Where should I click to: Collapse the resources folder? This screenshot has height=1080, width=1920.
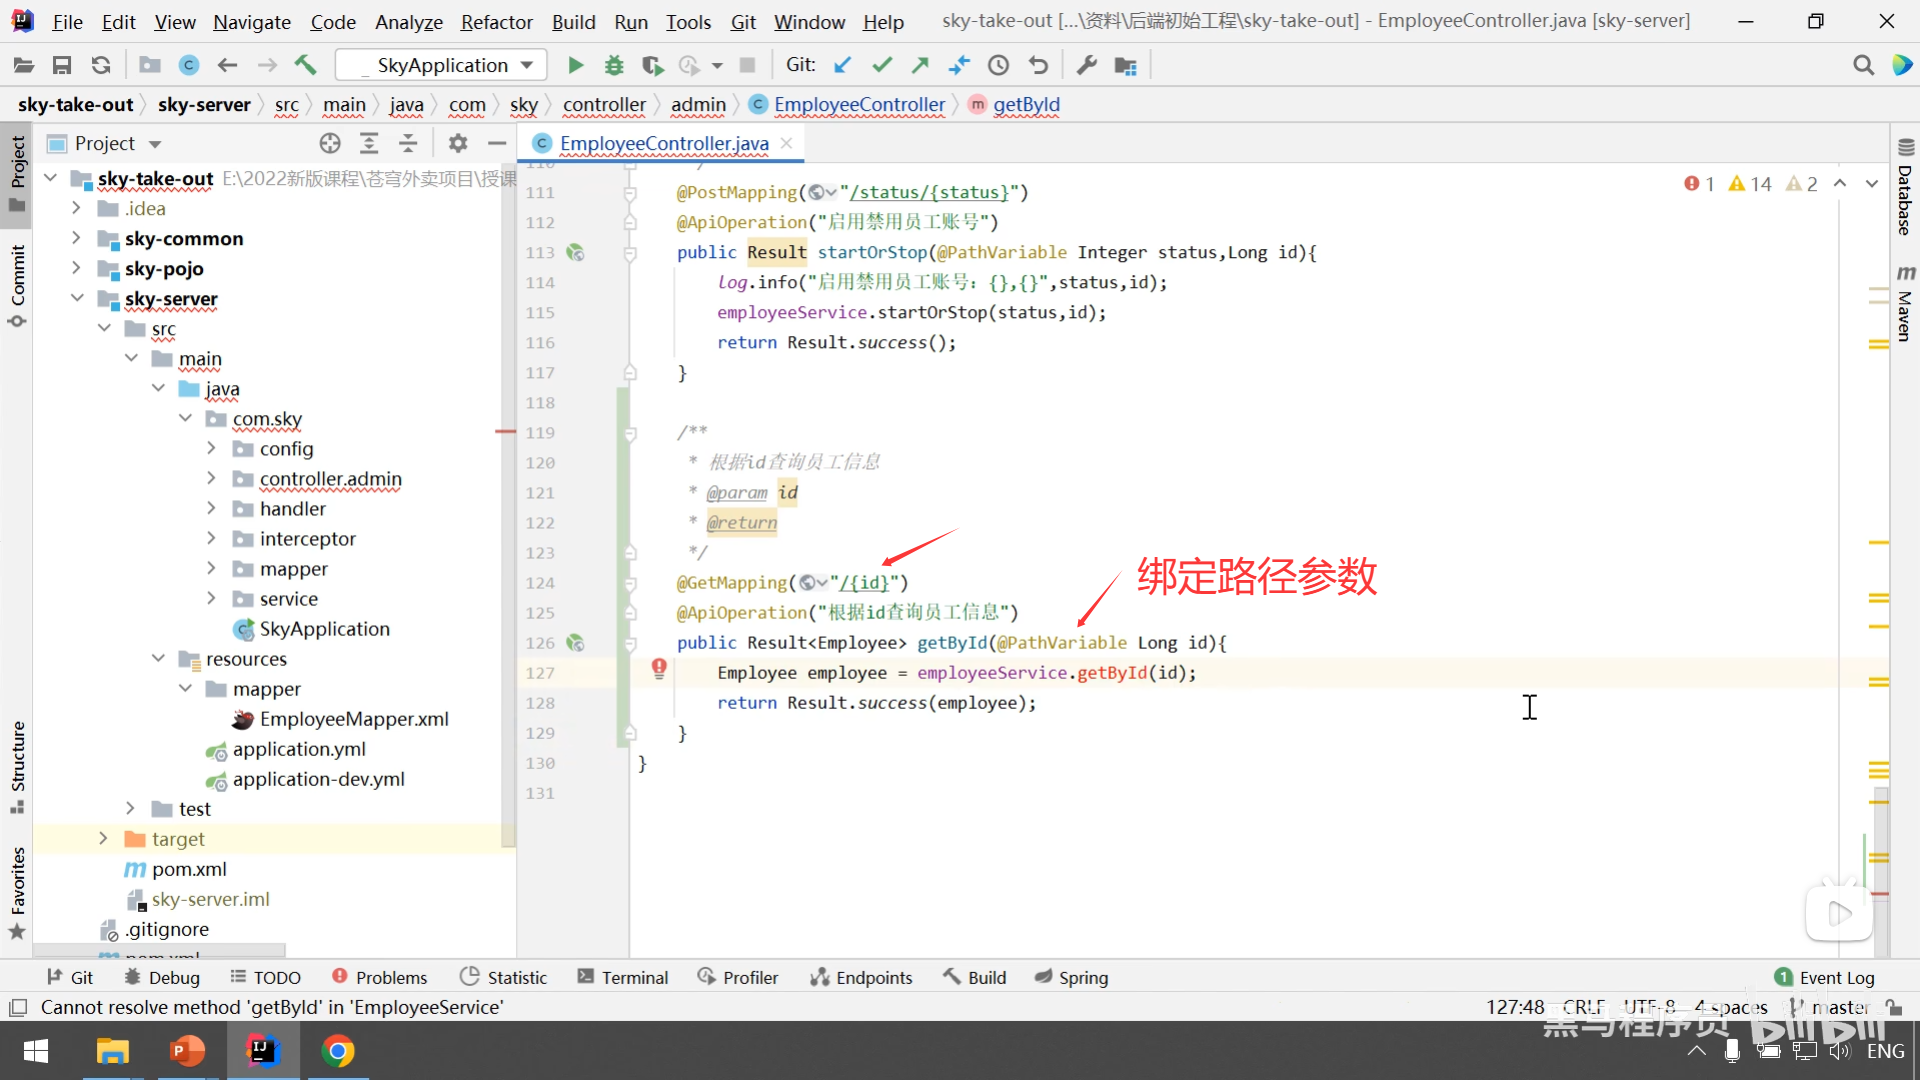[x=158, y=658]
